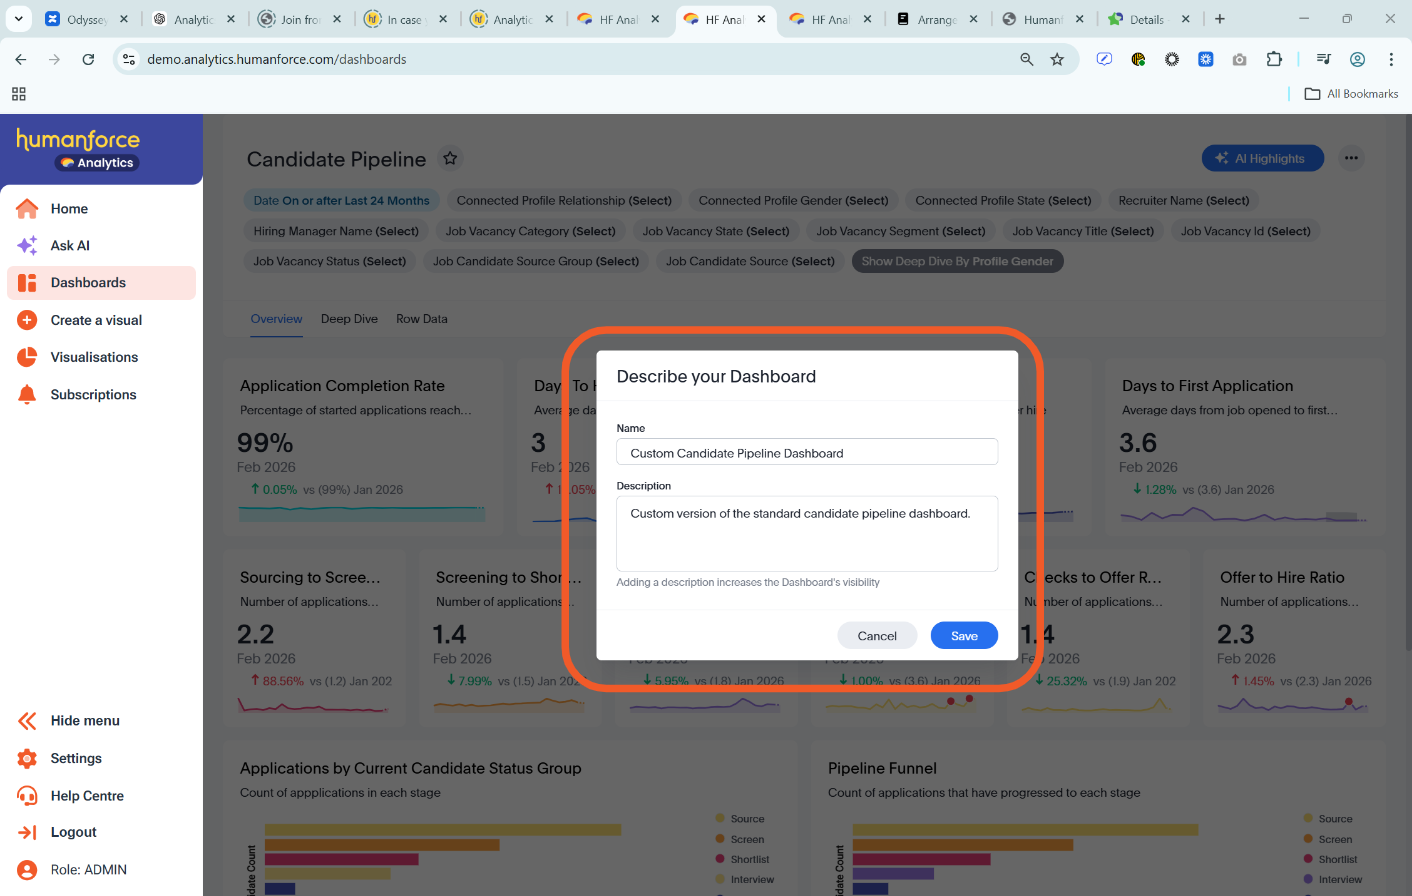Click the dashboard Name input field
The width and height of the screenshot is (1412, 896).
coord(806,453)
